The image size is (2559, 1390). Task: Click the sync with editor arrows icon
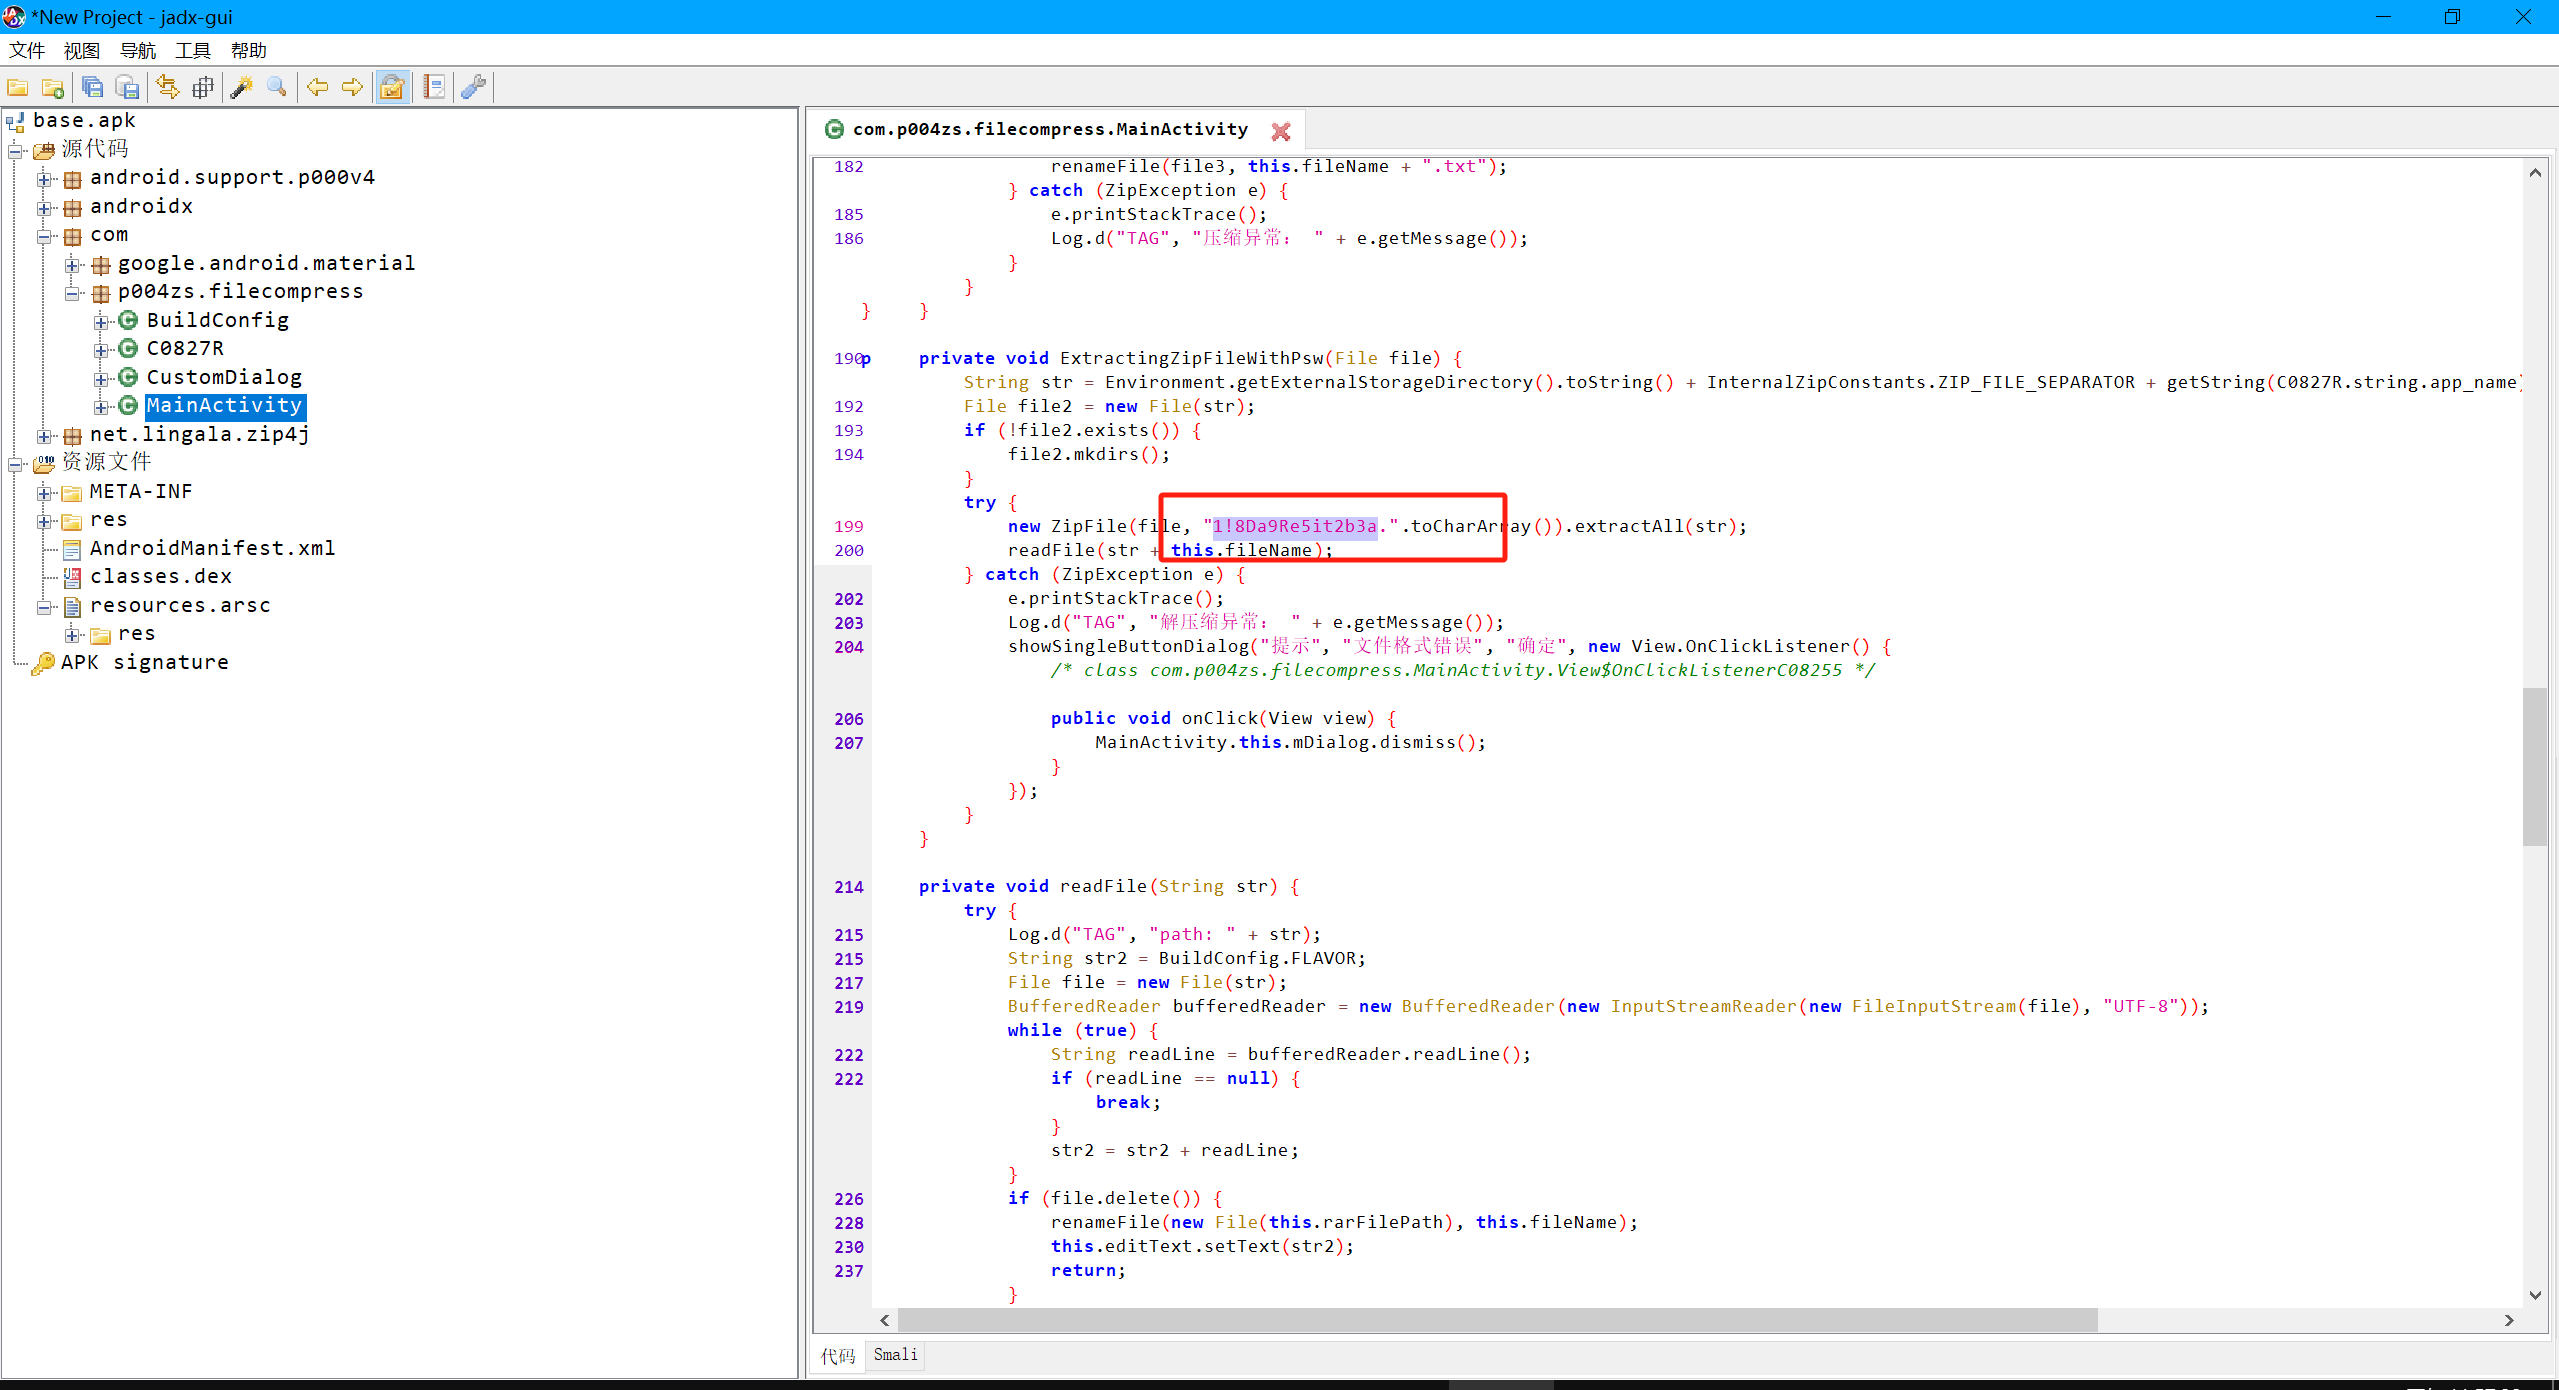(167, 88)
